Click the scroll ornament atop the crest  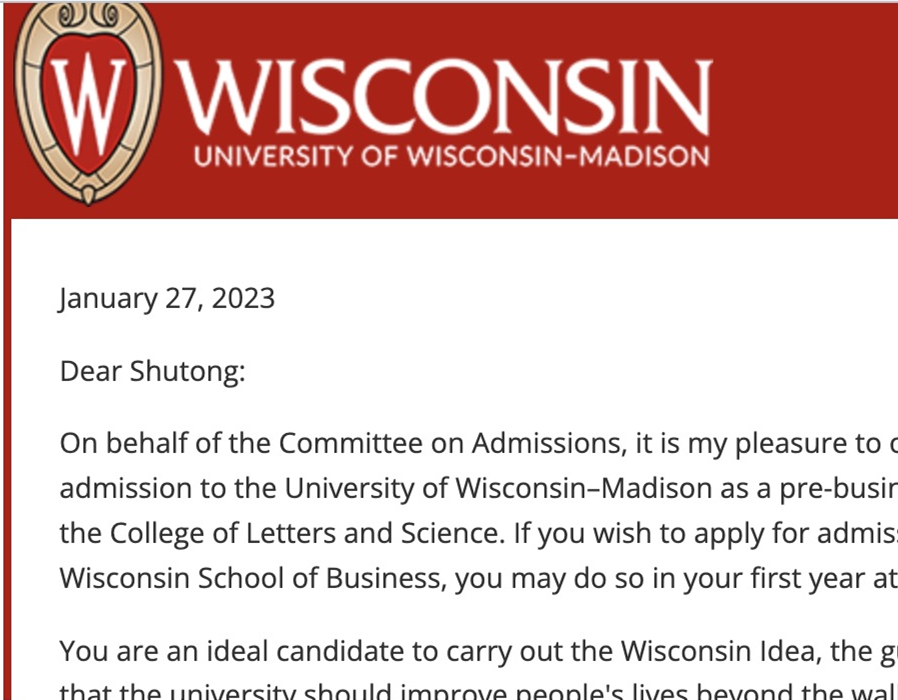click(x=88, y=15)
